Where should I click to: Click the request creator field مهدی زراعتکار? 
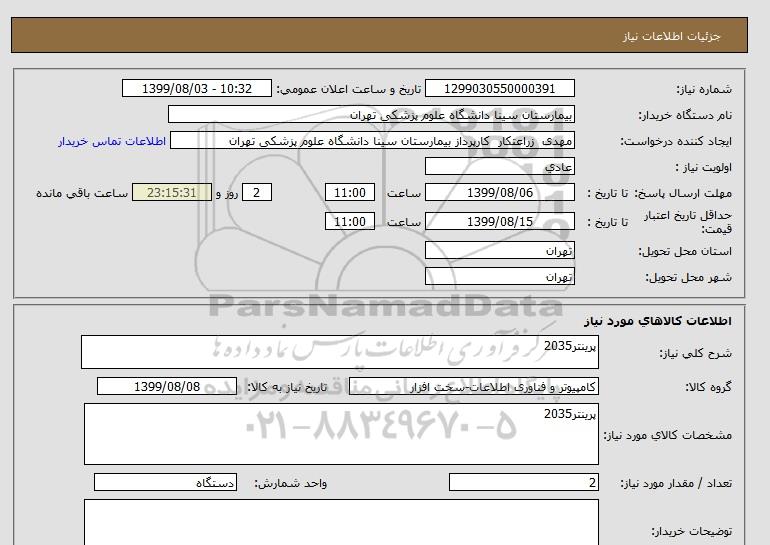coord(372,140)
